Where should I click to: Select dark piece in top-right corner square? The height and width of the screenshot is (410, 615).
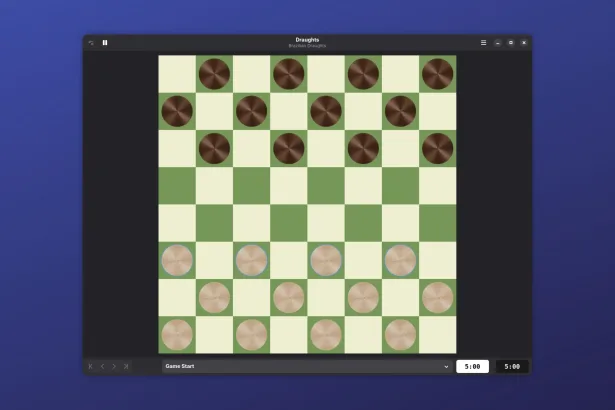(x=437, y=74)
